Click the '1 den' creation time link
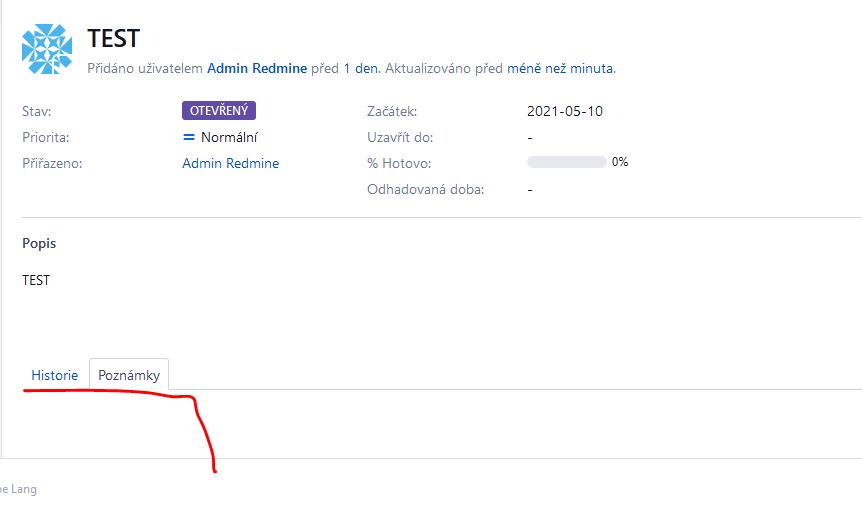This screenshot has width=862, height=521. tap(361, 69)
